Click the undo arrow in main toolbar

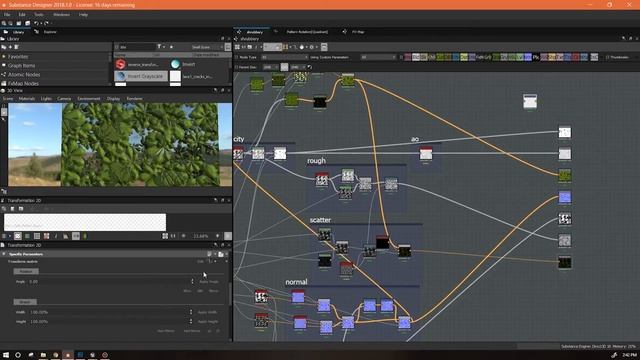pos(36,23)
